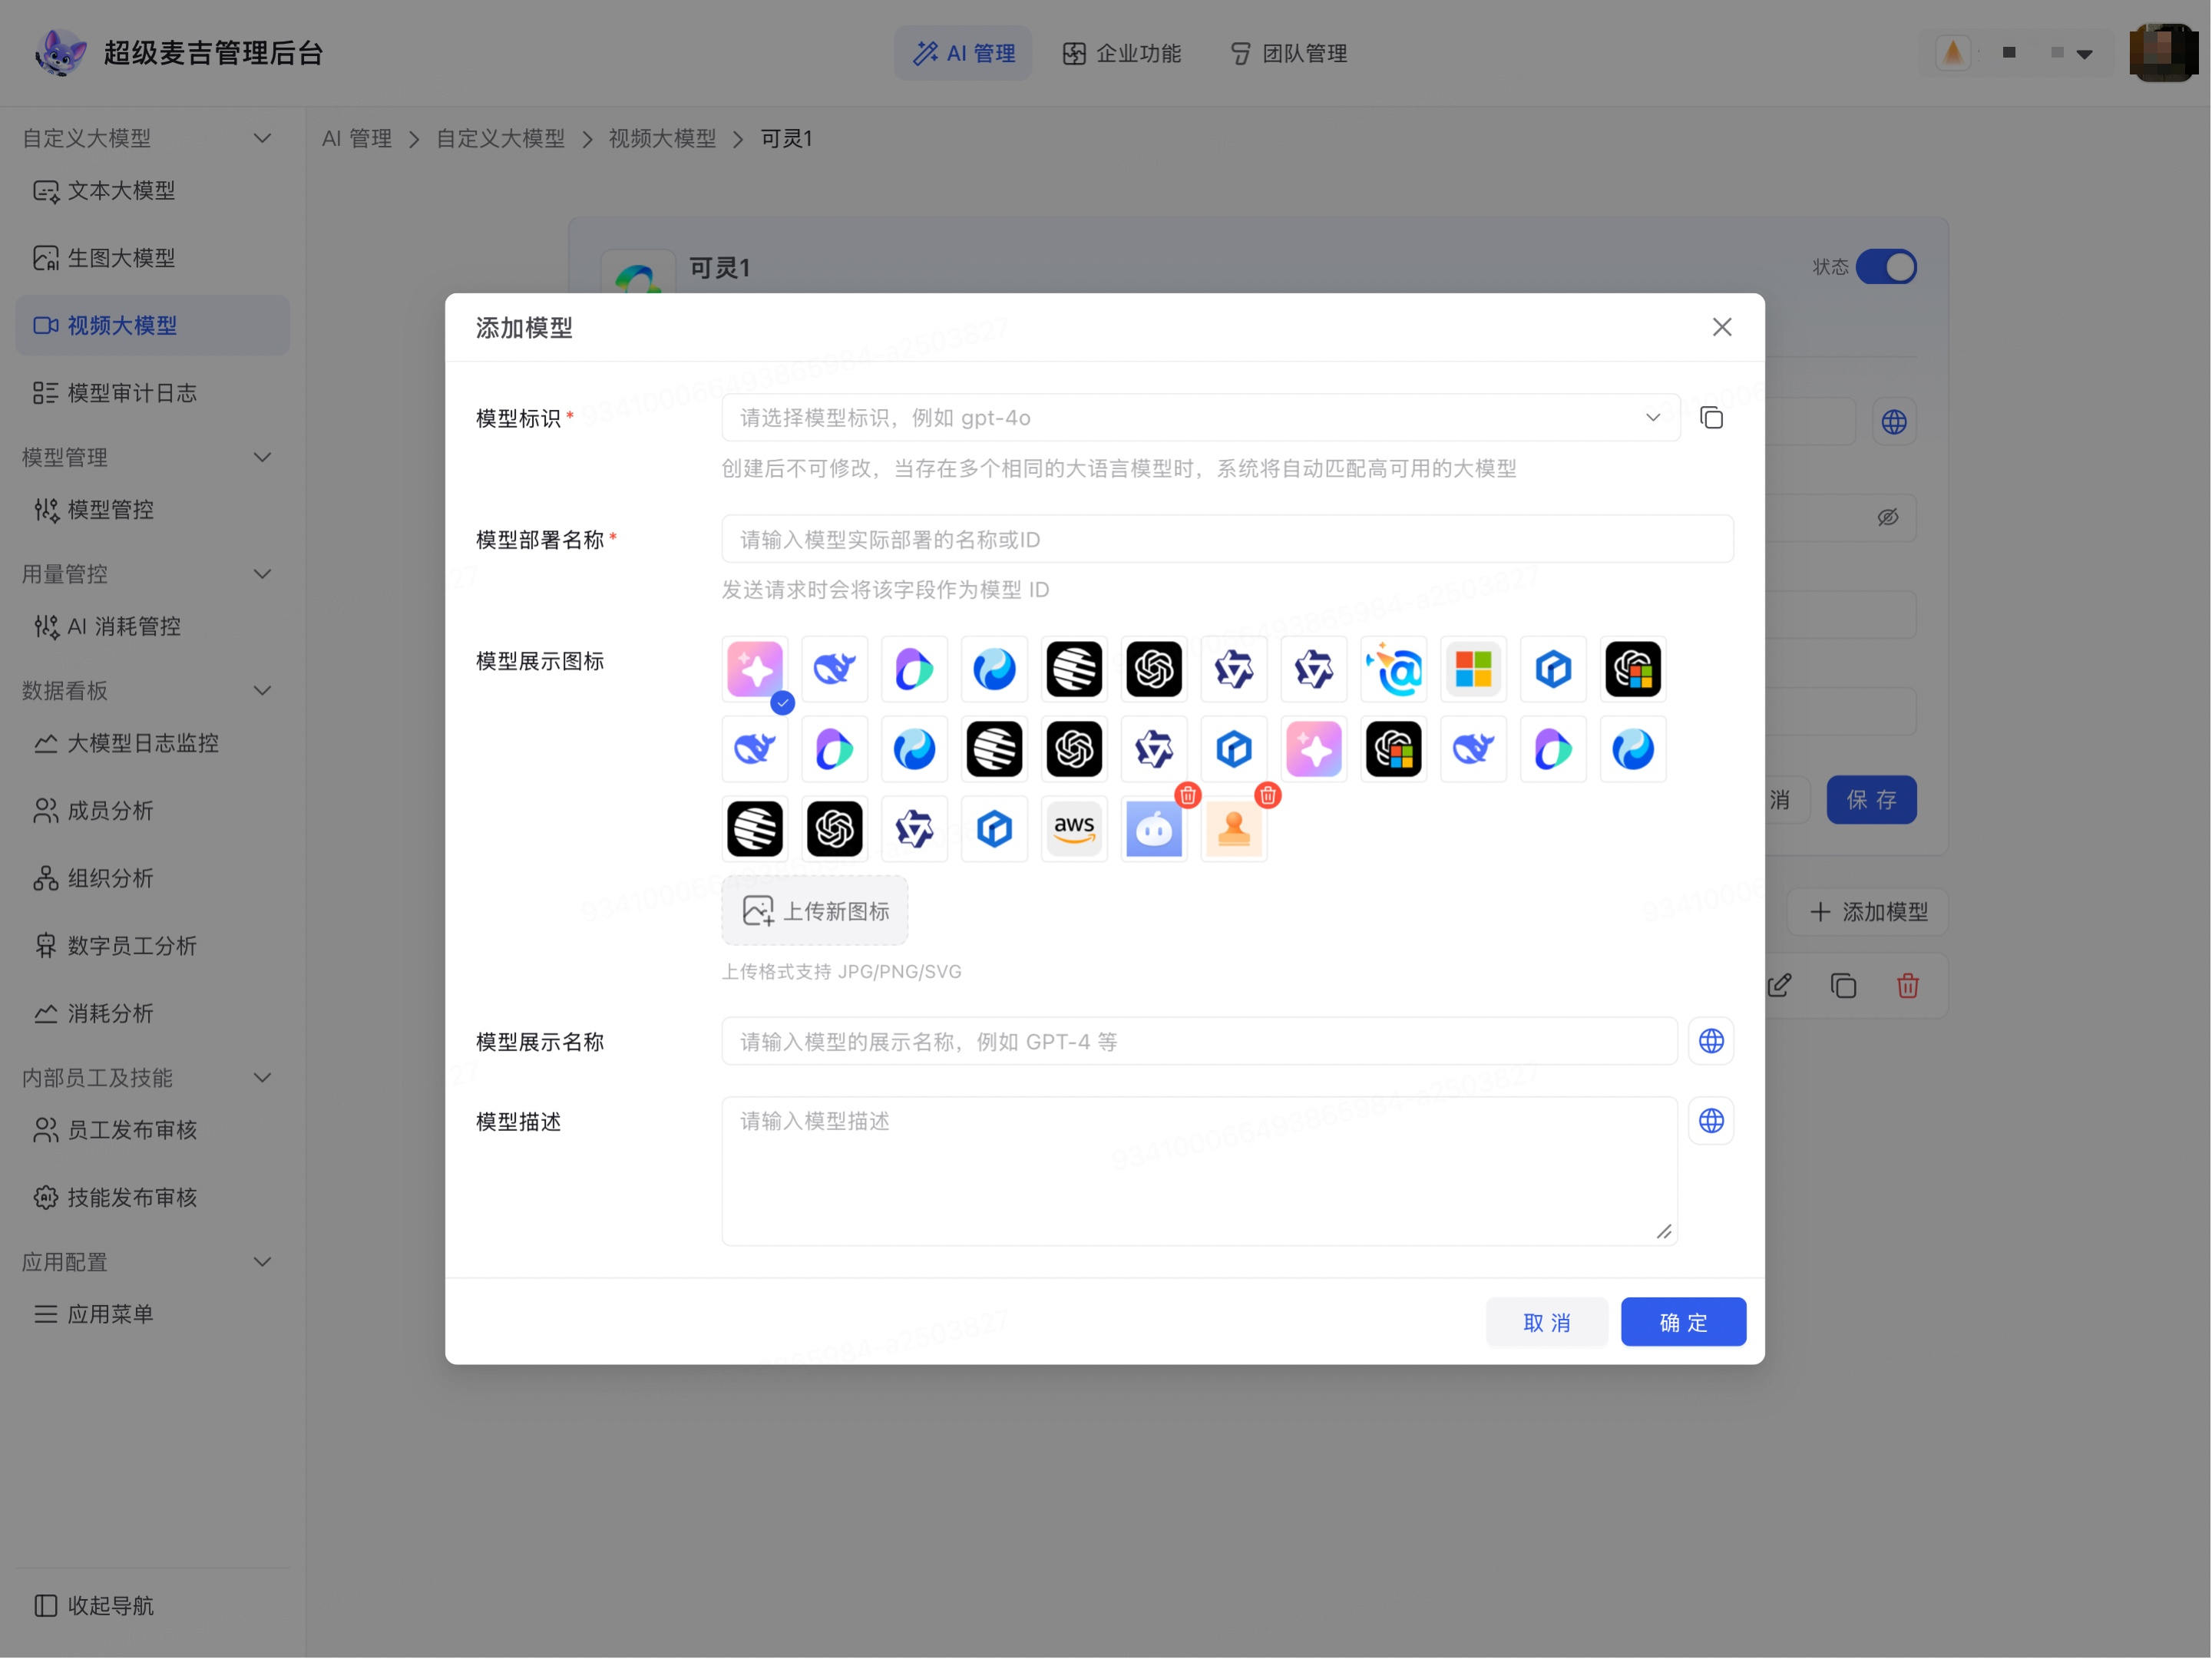Copy the model identifier field
This screenshot has width=2212, height=1659.
(1712, 418)
